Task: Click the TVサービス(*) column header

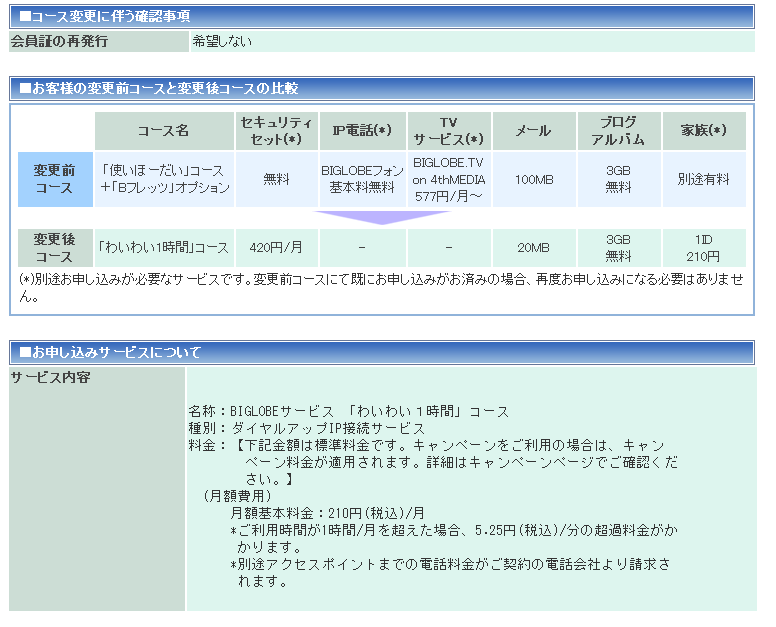Action: pyautogui.click(x=449, y=131)
